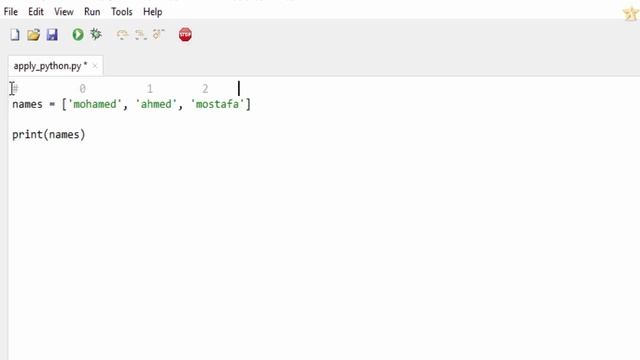Click the # comment symbol
This screenshot has width=640, height=360.
coord(16,89)
